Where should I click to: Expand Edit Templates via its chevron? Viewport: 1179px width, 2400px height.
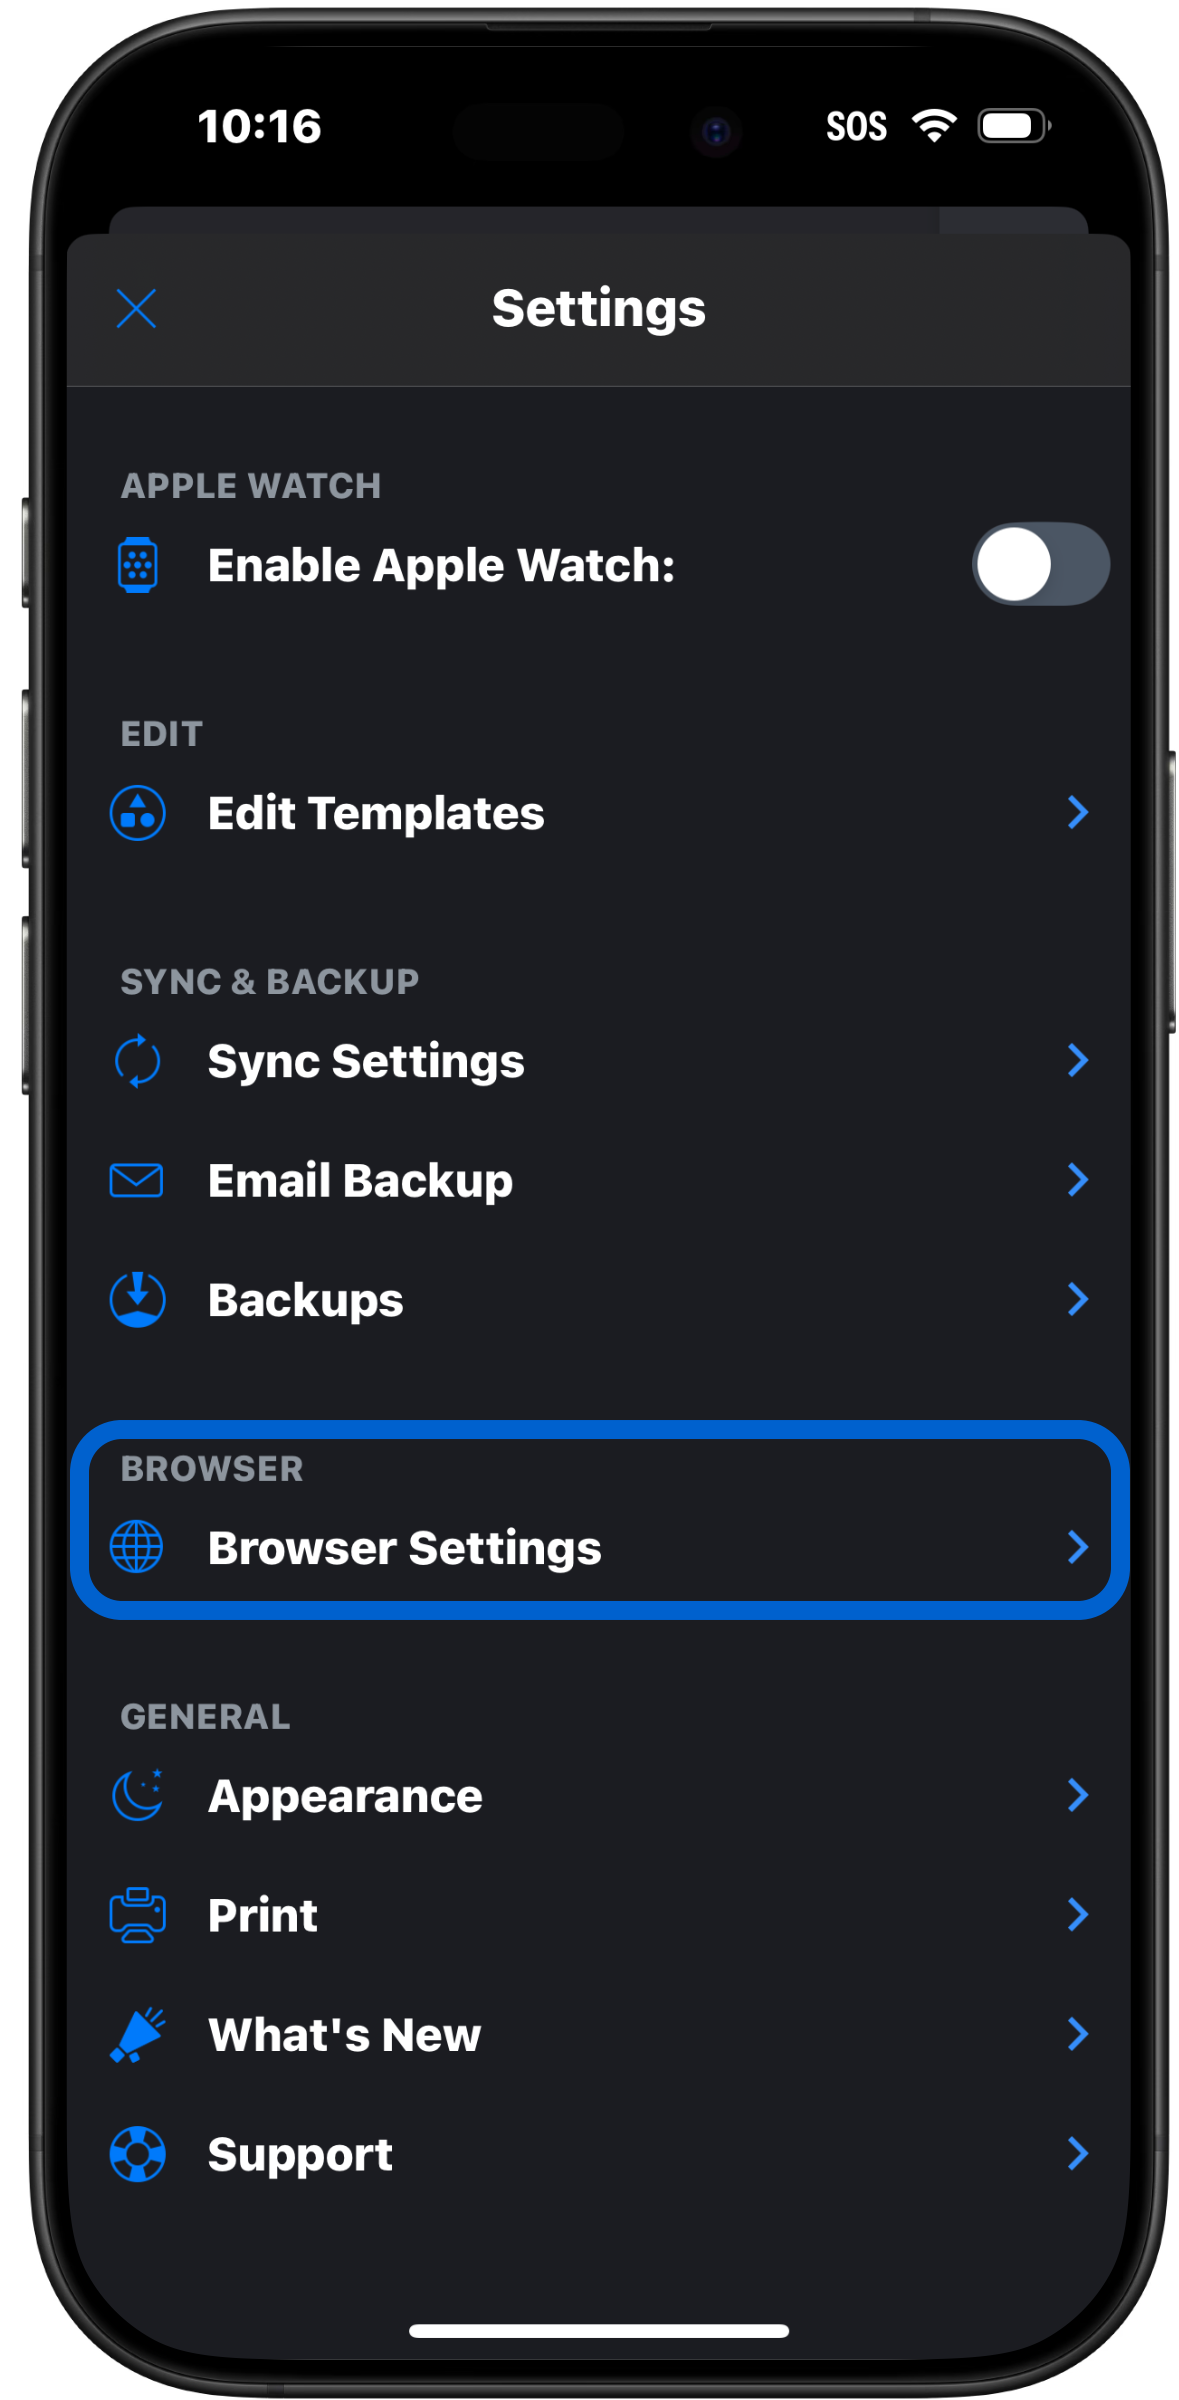pyautogui.click(x=1077, y=813)
